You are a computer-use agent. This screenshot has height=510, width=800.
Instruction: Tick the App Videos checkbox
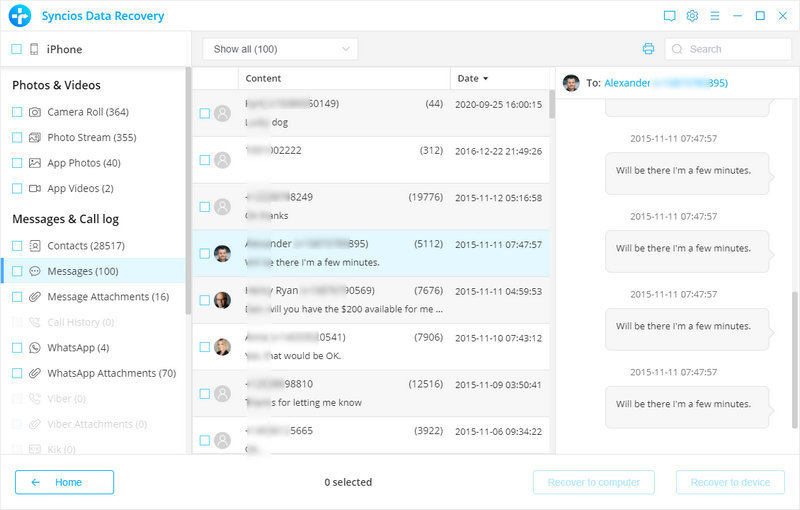[x=17, y=188]
